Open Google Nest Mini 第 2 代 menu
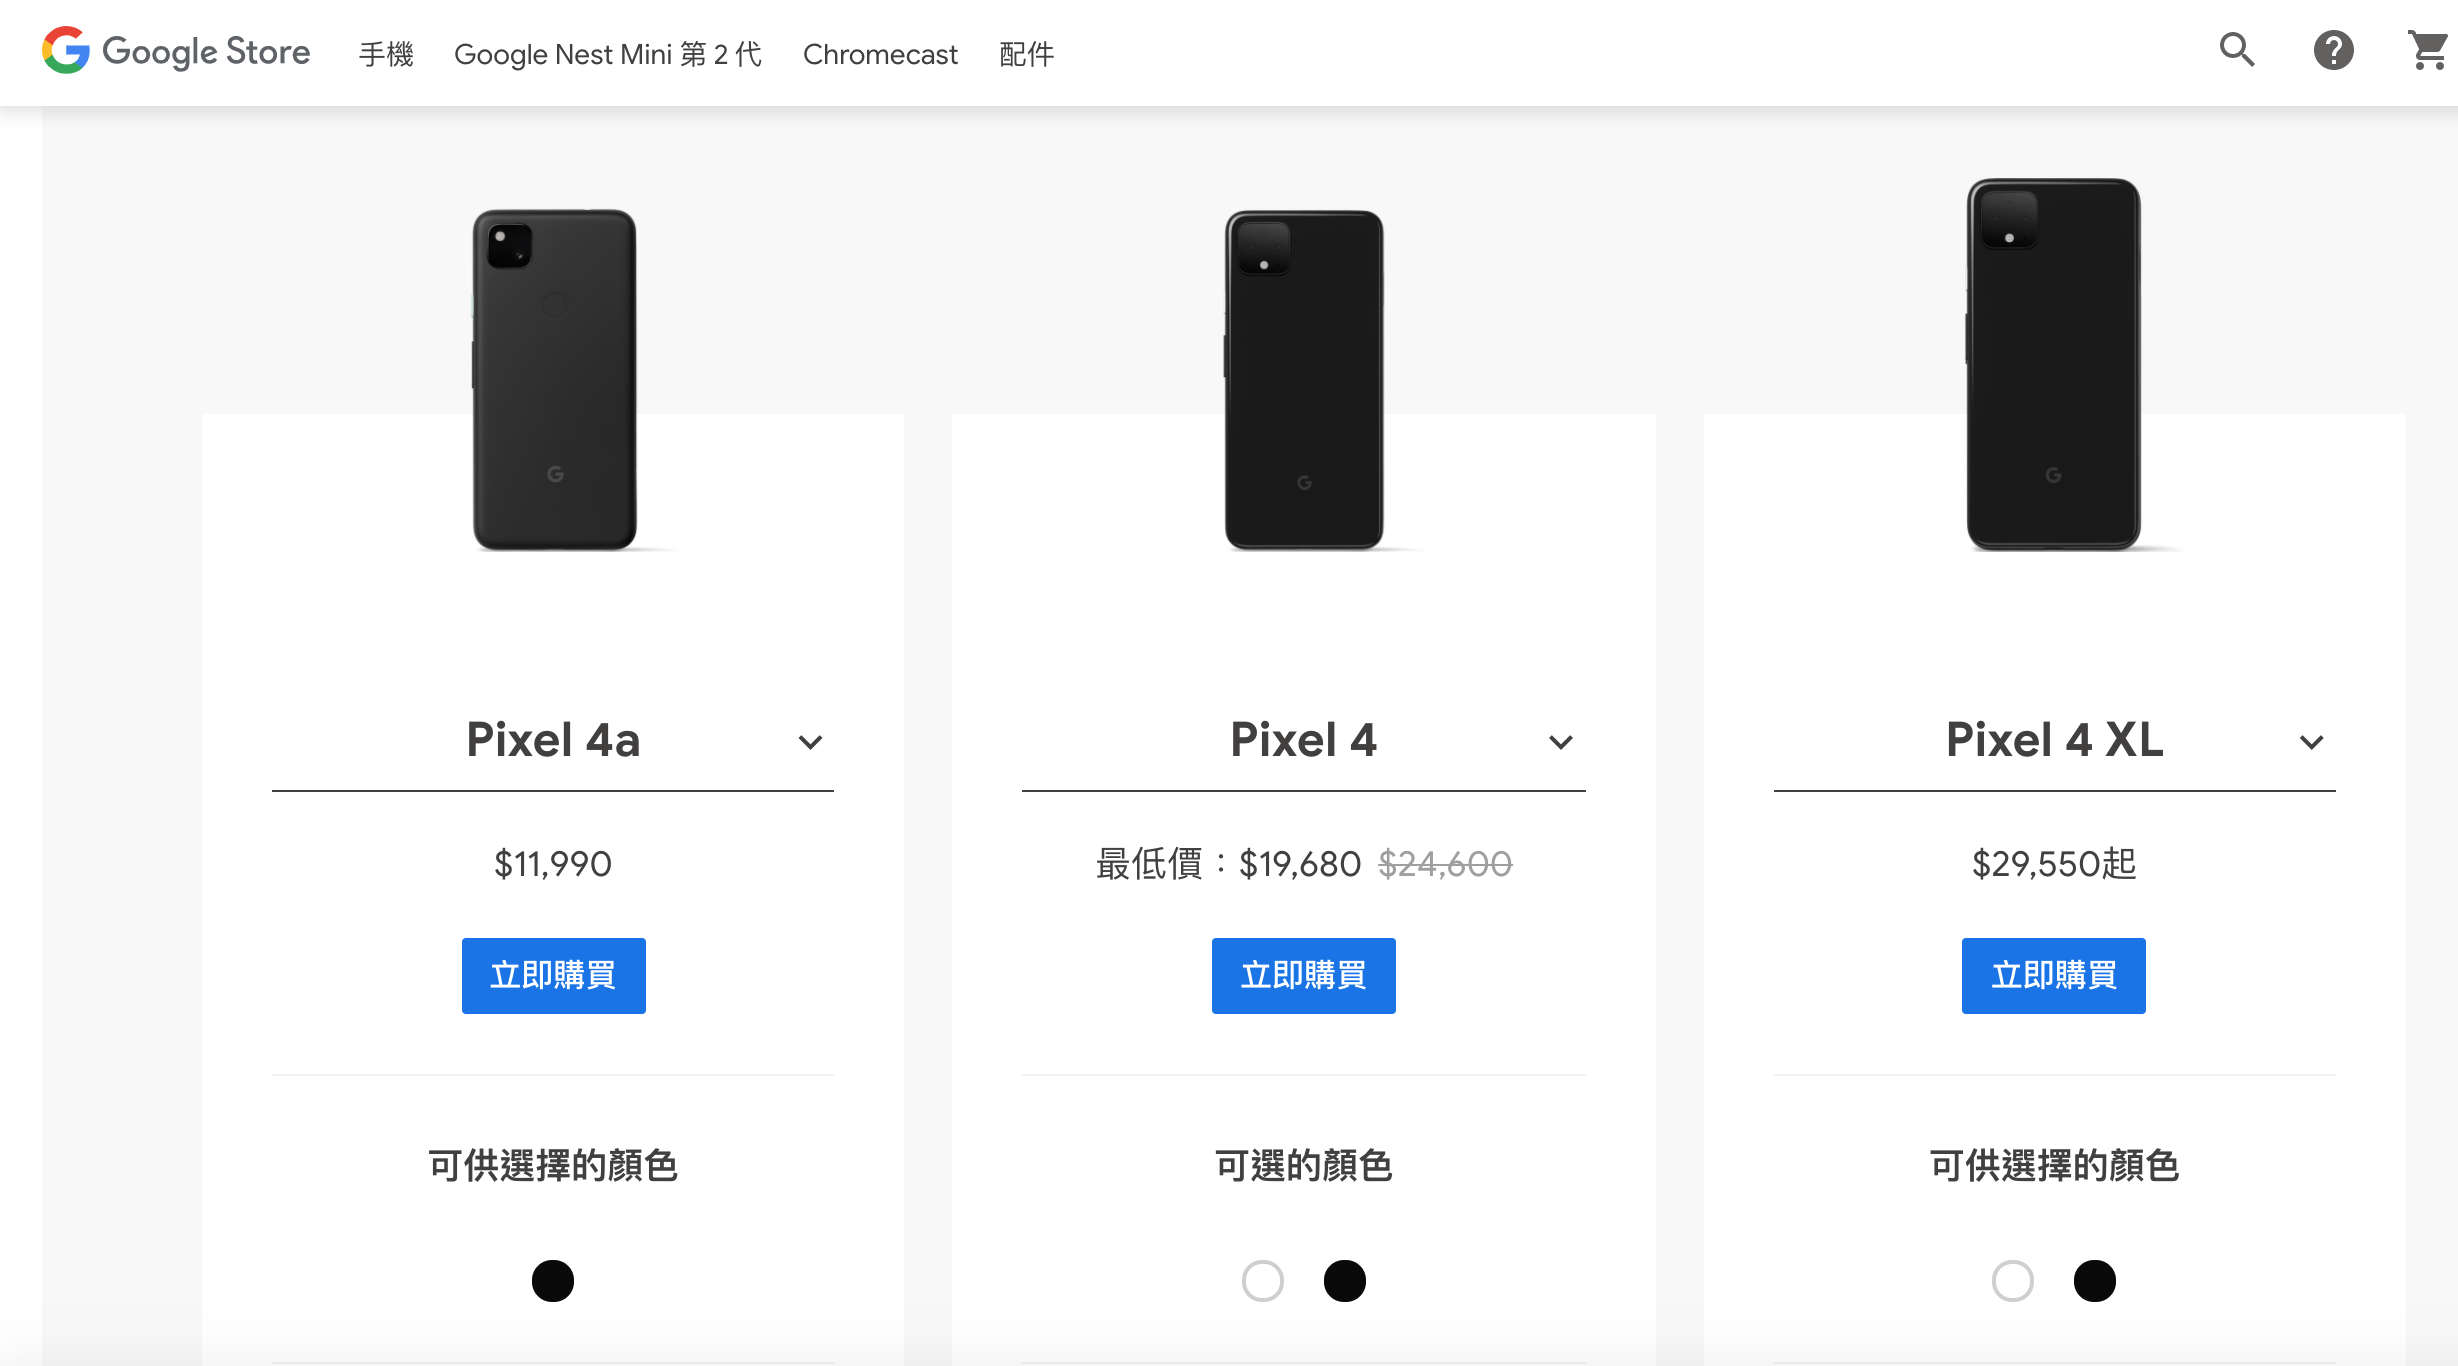Image resolution: width=2458 pixels, height=1366 pixels. pyautogui.click(x=608, y=54)
